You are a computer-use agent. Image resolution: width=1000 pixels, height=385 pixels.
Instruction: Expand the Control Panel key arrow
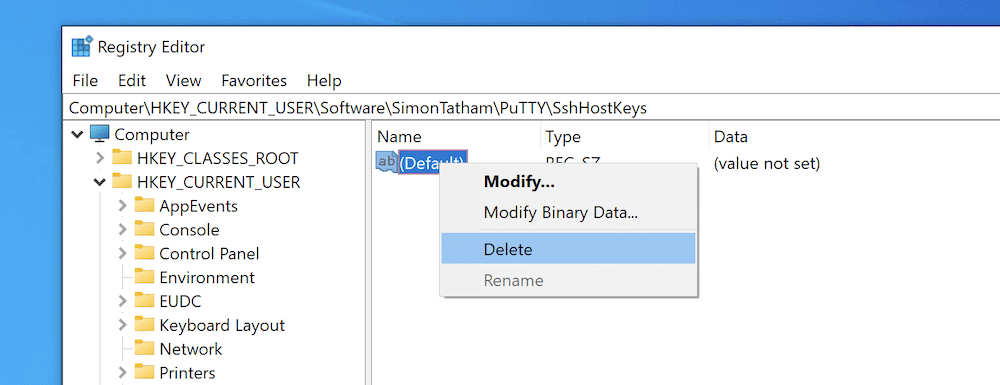click(x=122, y=253)
